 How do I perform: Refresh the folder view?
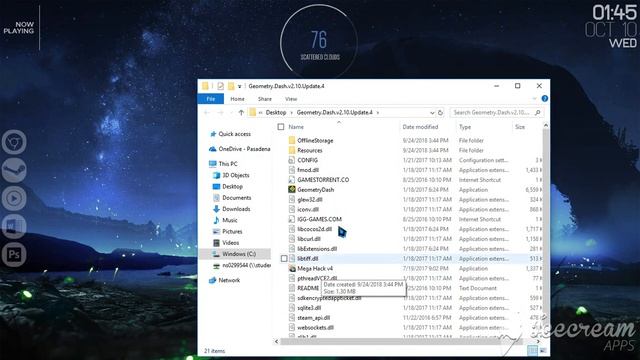coord(440,113)
